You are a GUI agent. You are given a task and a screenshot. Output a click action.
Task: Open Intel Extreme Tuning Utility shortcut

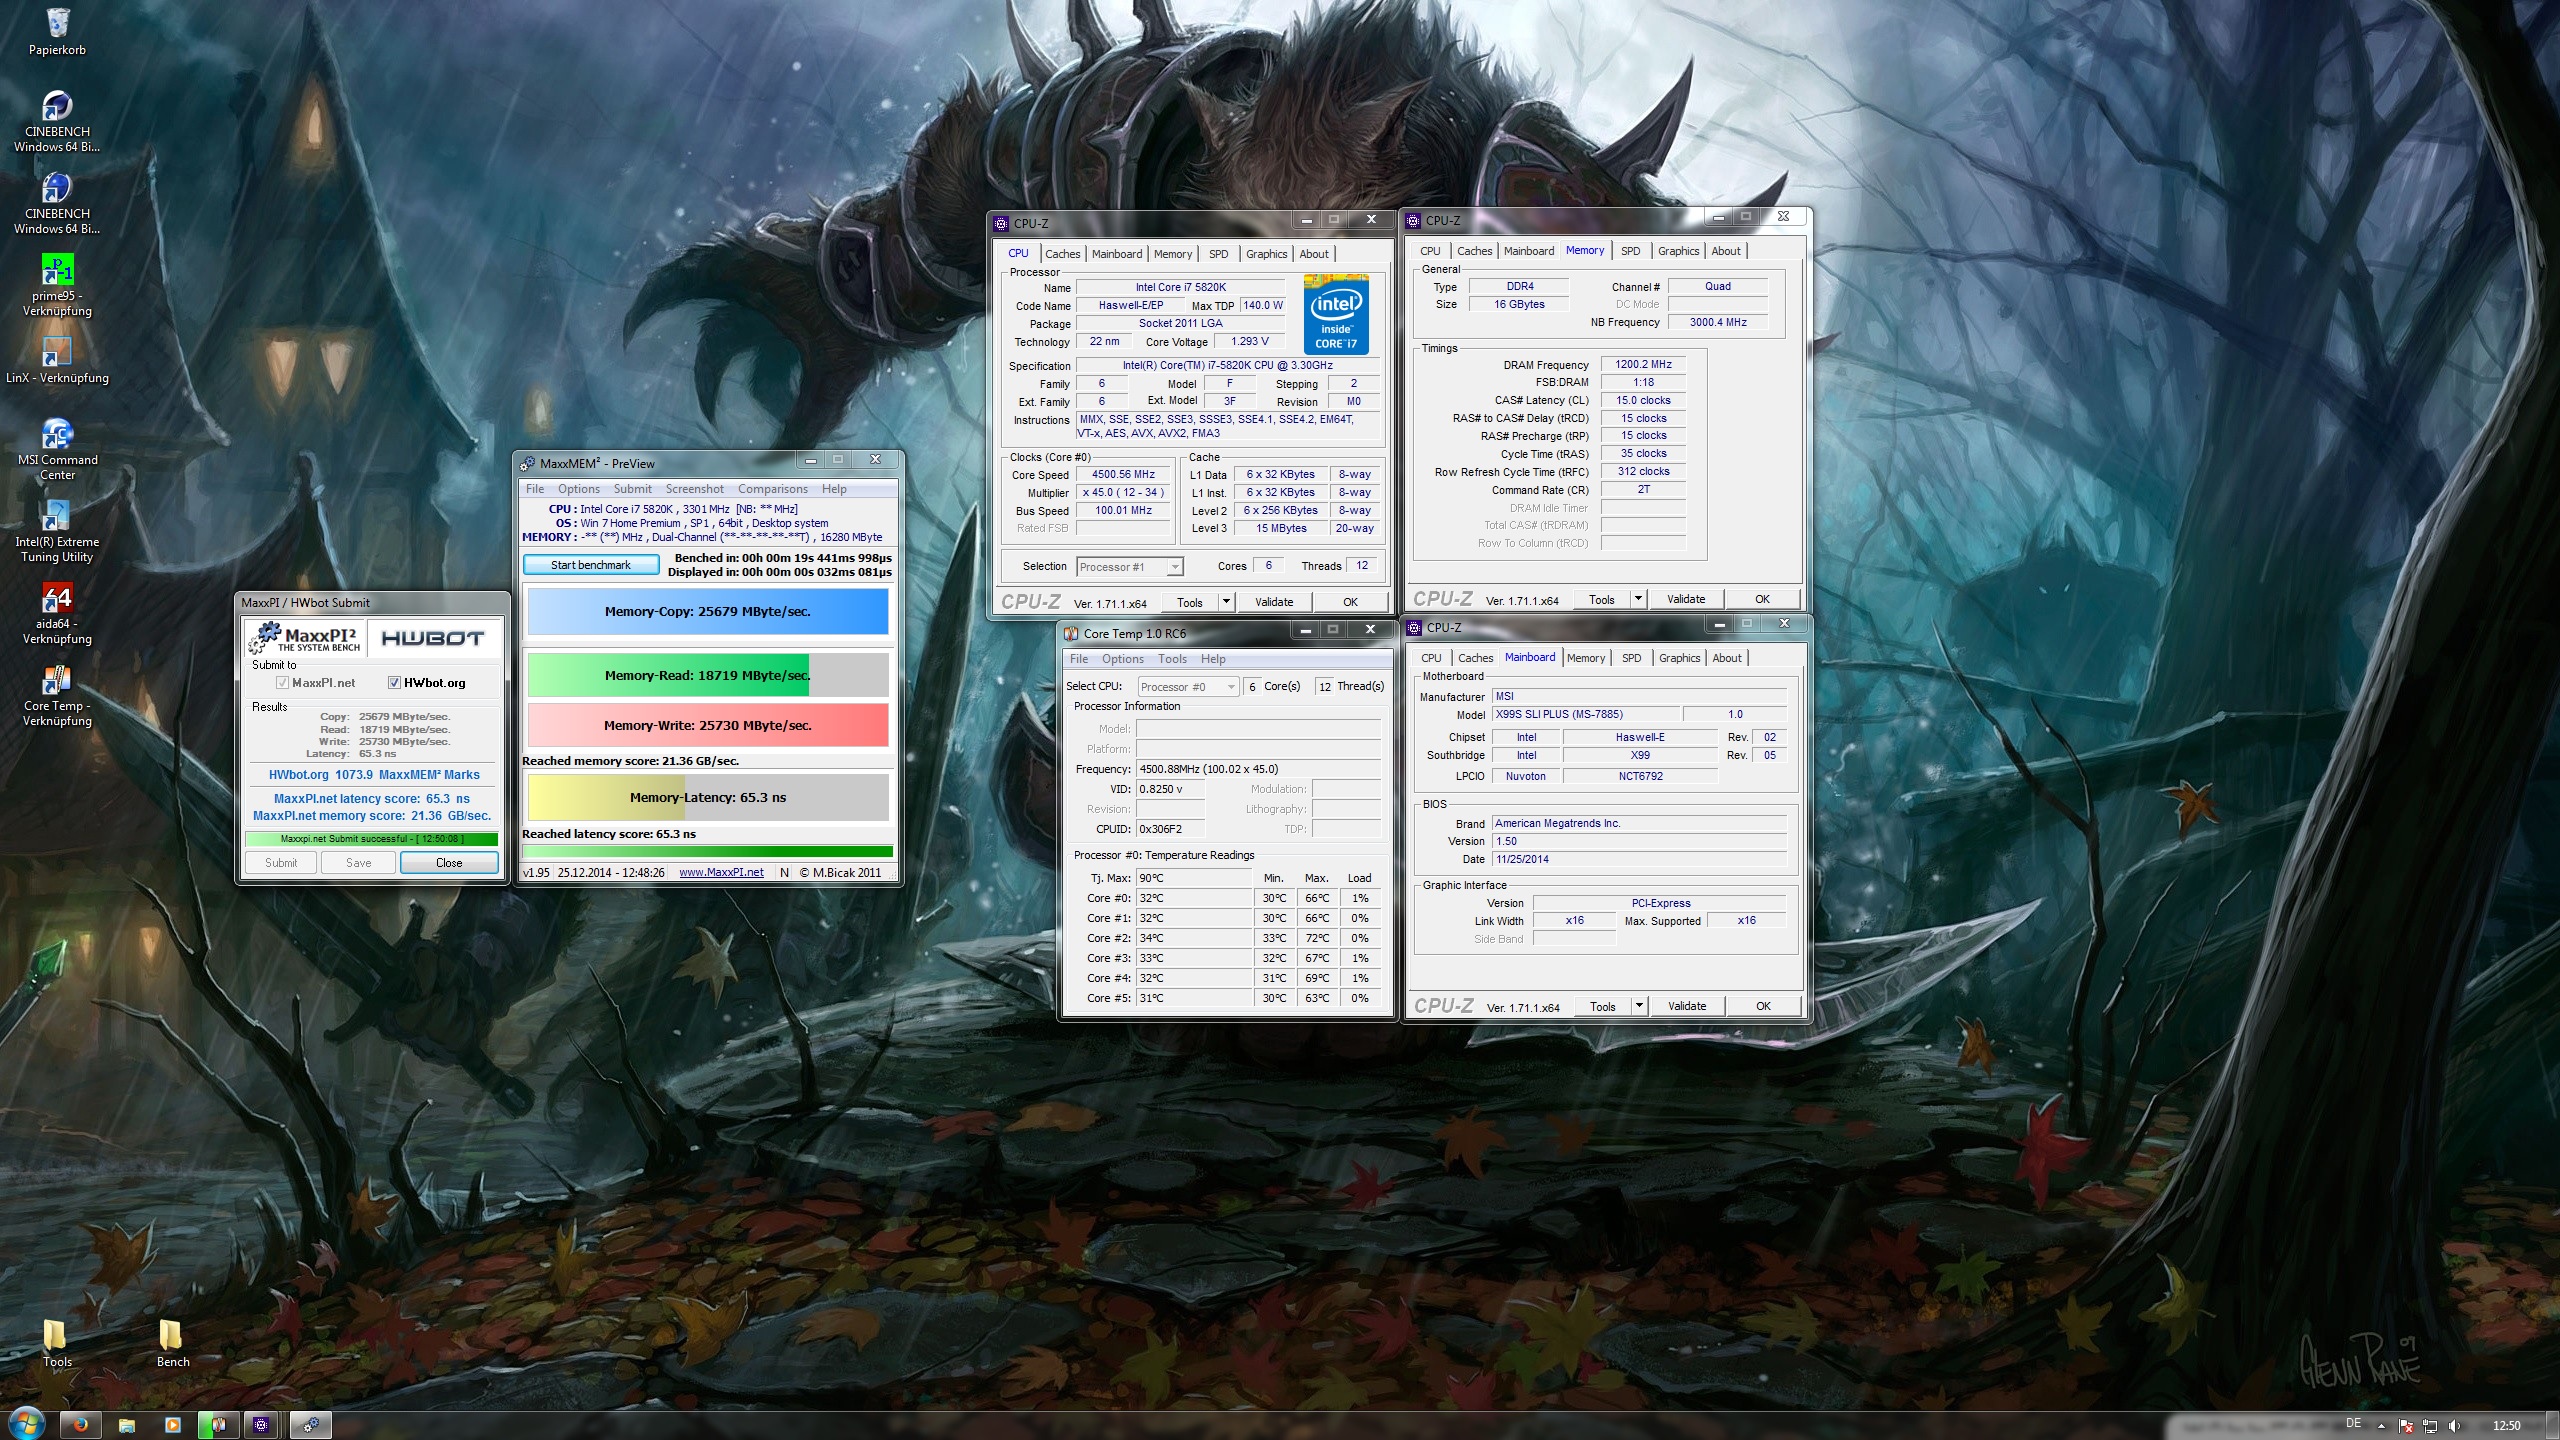[57, 517]
